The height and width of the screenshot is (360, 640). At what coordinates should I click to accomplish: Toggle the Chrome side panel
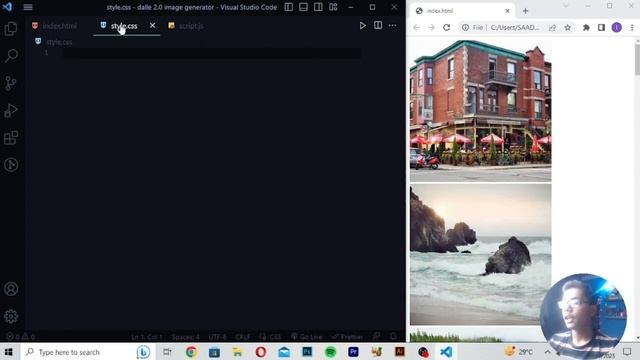tap(601, 27)
